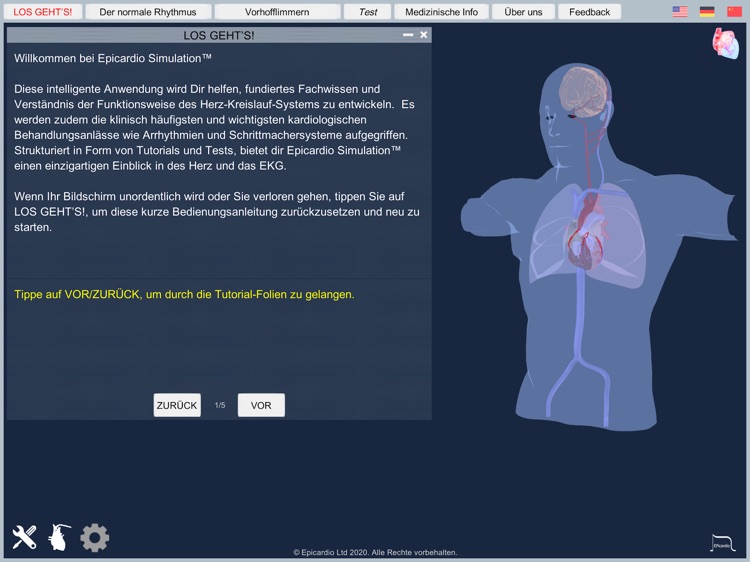
Task: Click the VOR button
Action: pyautogui.click(x=261, y=405)
